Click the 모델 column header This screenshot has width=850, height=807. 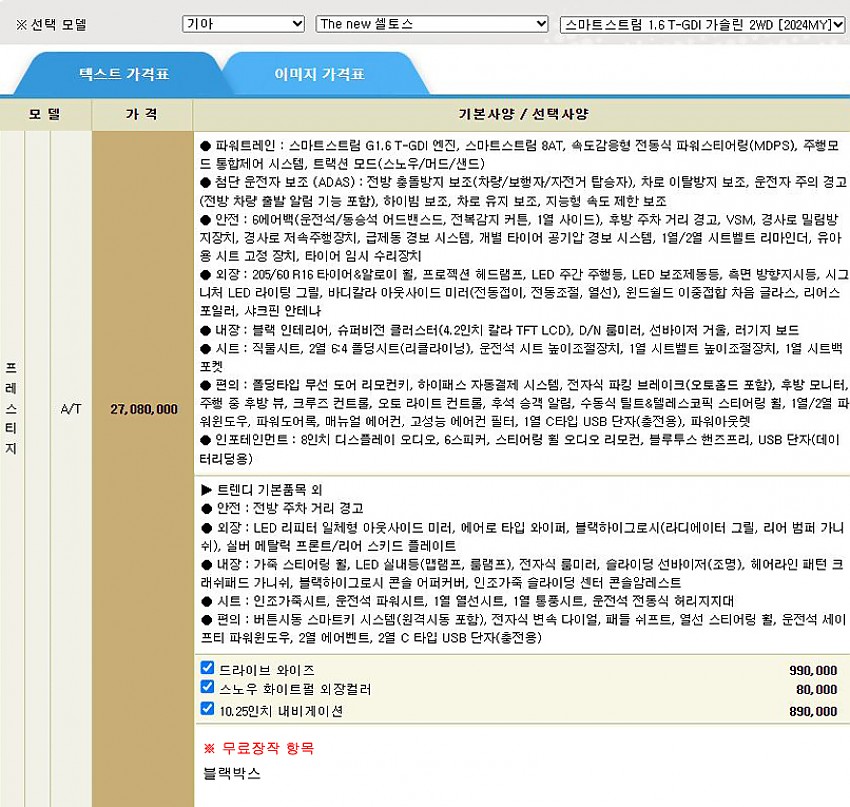pyautogui.click(x=45, y=114)
